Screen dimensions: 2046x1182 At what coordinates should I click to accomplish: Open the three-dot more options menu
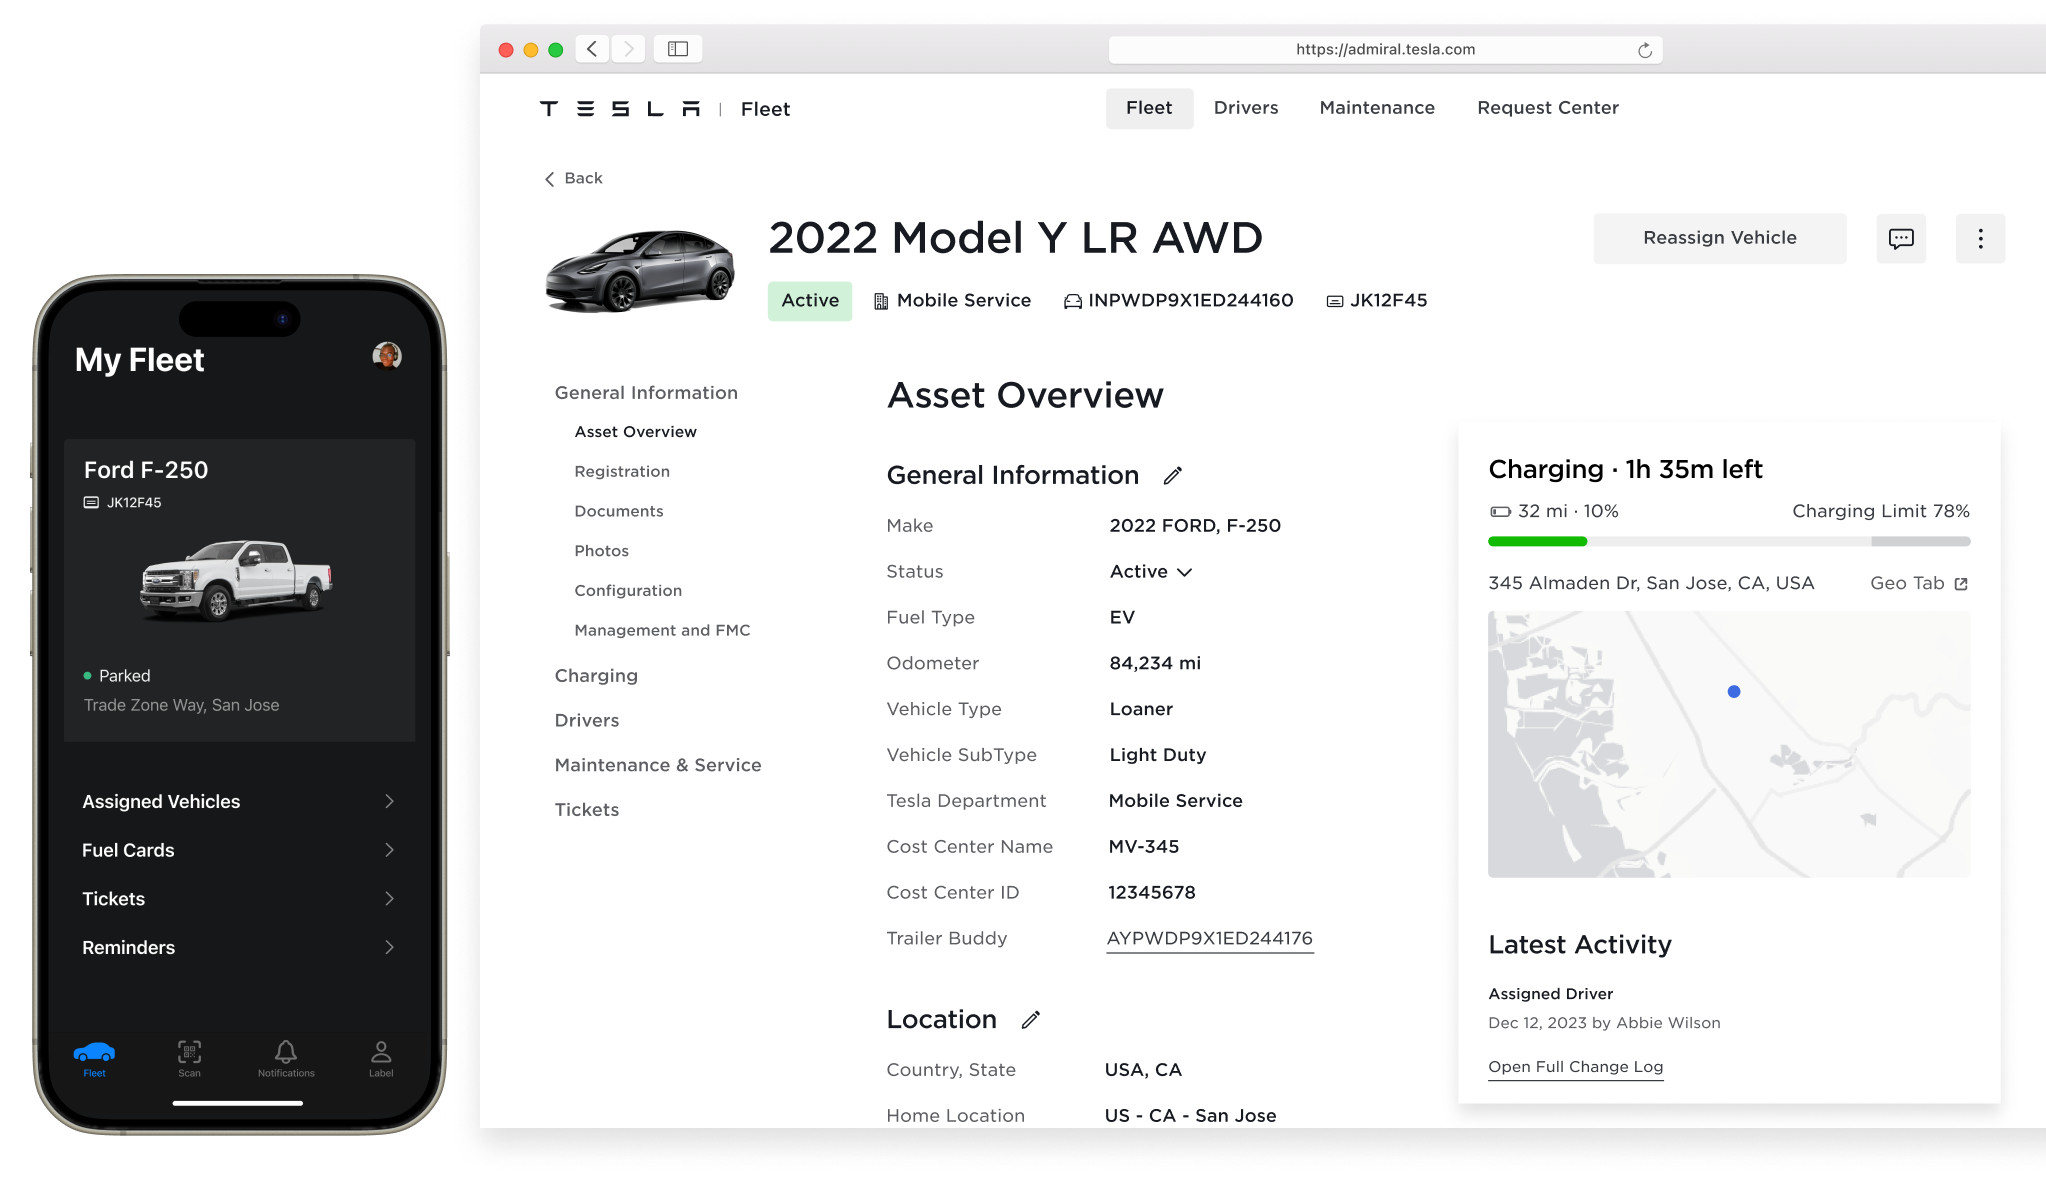point(1980,238)
